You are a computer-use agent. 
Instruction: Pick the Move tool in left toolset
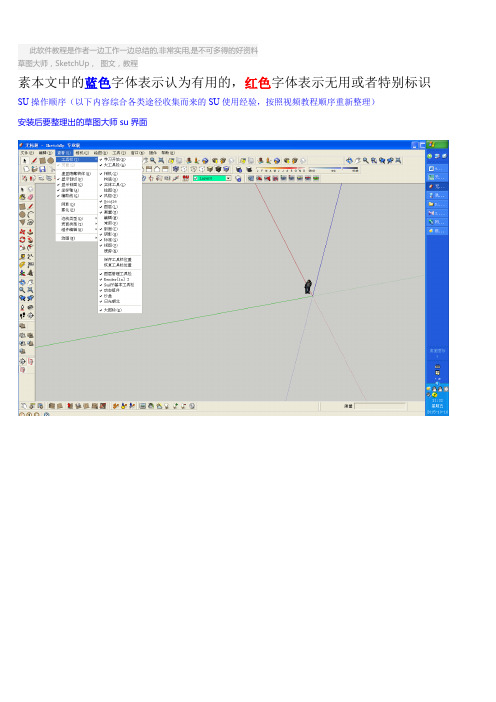tap(22, 232)
